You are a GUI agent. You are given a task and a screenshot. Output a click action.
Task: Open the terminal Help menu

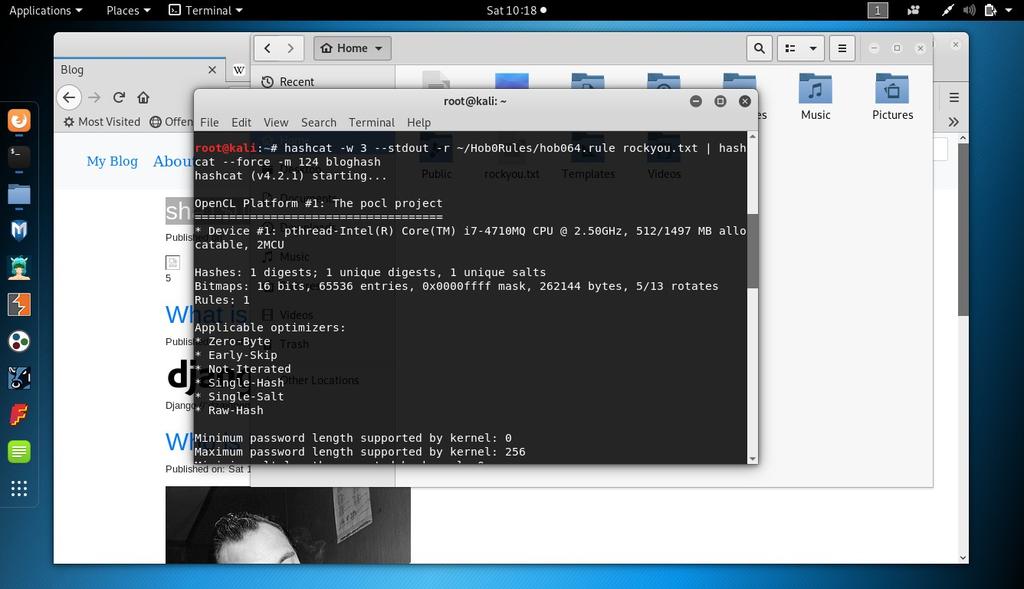(x=419, y=122)
